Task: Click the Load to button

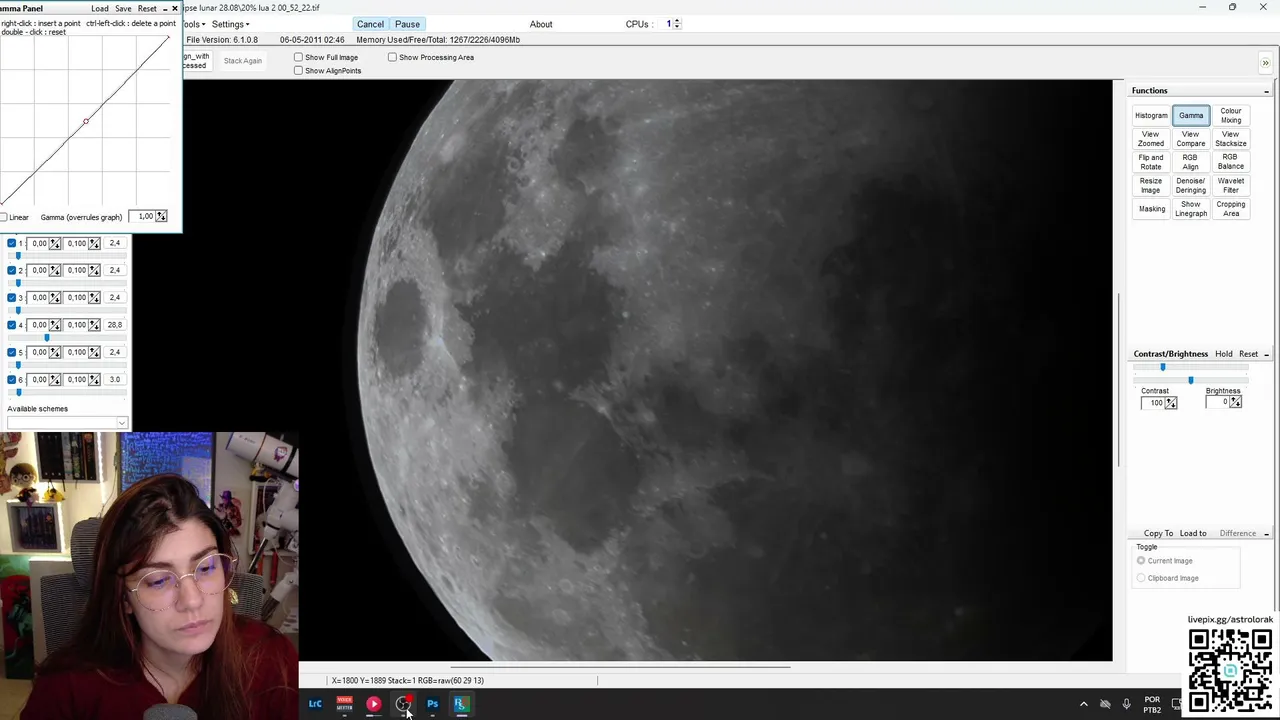Action: click(1193, 534)
